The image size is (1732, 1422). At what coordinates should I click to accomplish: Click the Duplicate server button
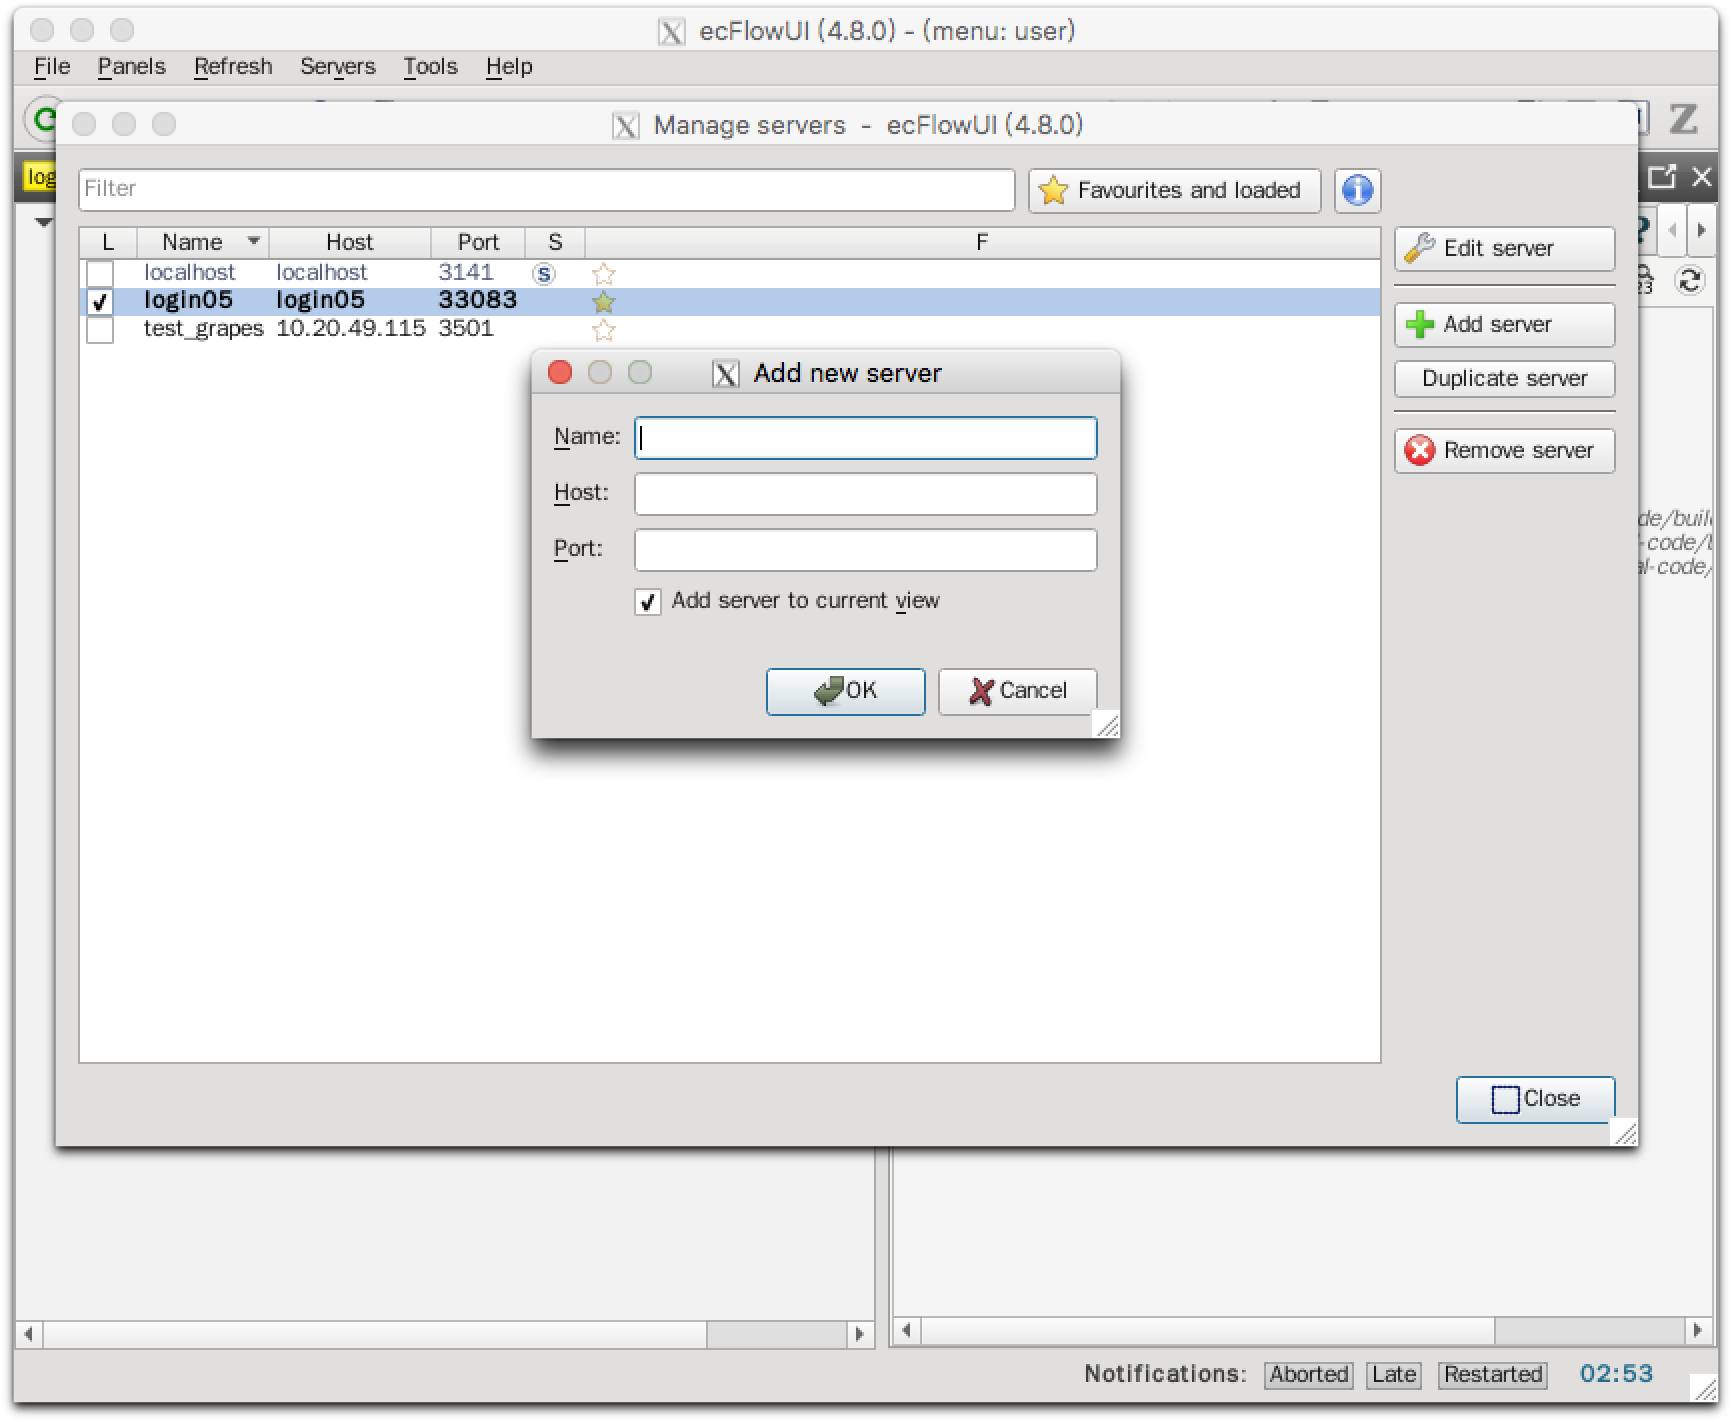click(1504, 378)
